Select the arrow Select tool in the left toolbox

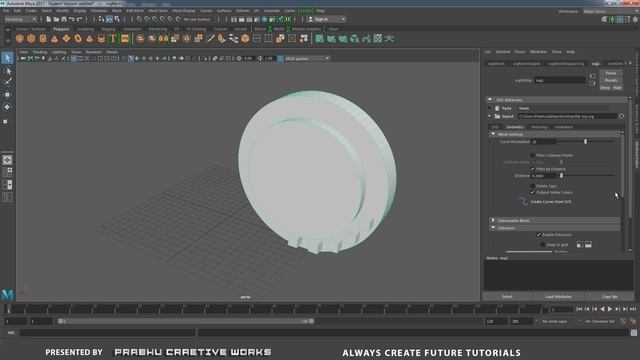click(7, 58)
